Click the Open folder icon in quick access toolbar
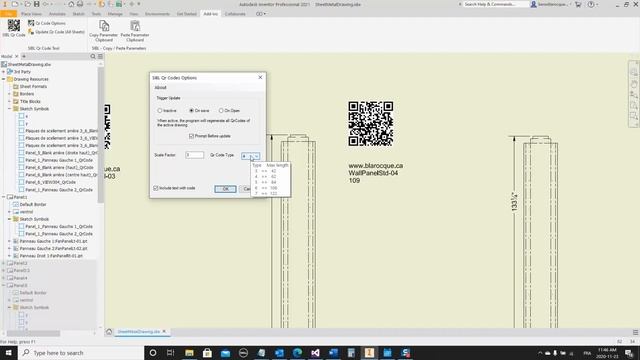 click(27, 4)
